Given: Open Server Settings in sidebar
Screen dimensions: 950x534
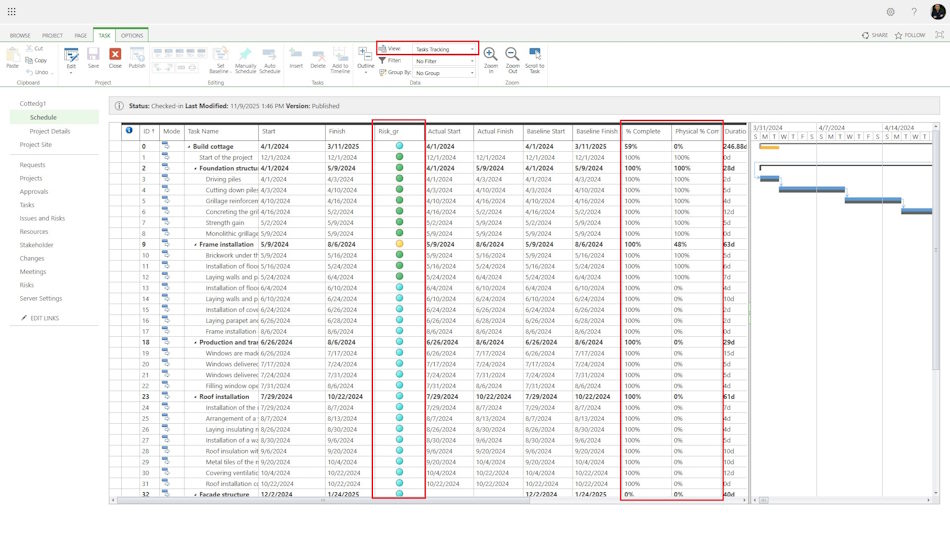Looking at the screenshot, I should (x=41, y=298).
